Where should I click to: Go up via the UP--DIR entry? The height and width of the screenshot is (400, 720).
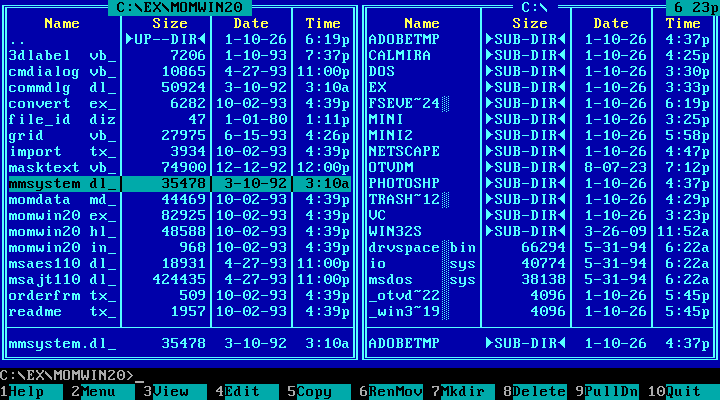tap(168, 39)
